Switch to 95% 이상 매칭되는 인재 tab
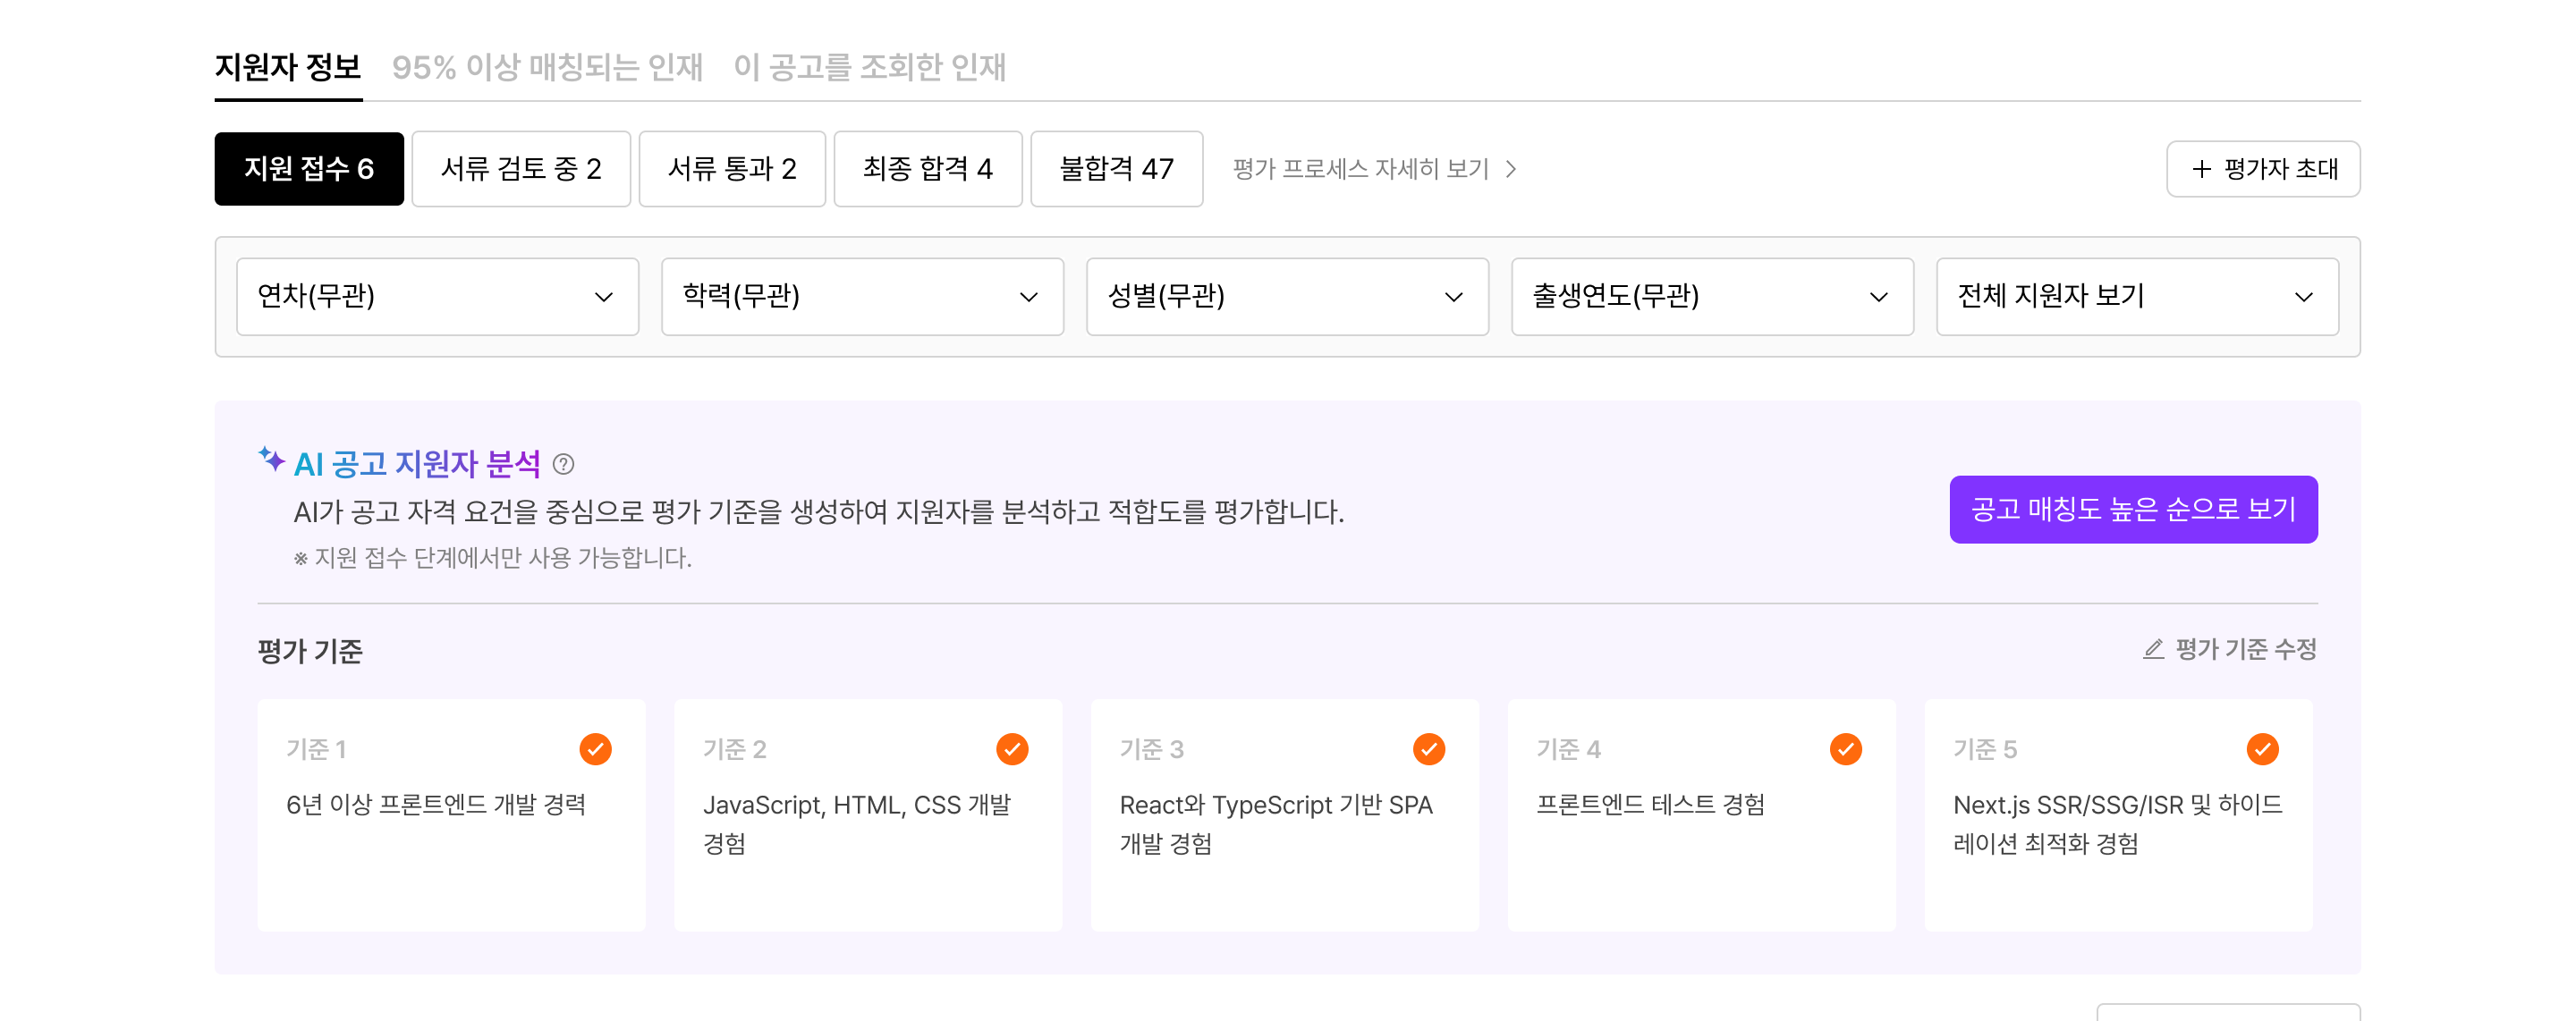This screenshot has height=1021, width=2576. point(547,67)
